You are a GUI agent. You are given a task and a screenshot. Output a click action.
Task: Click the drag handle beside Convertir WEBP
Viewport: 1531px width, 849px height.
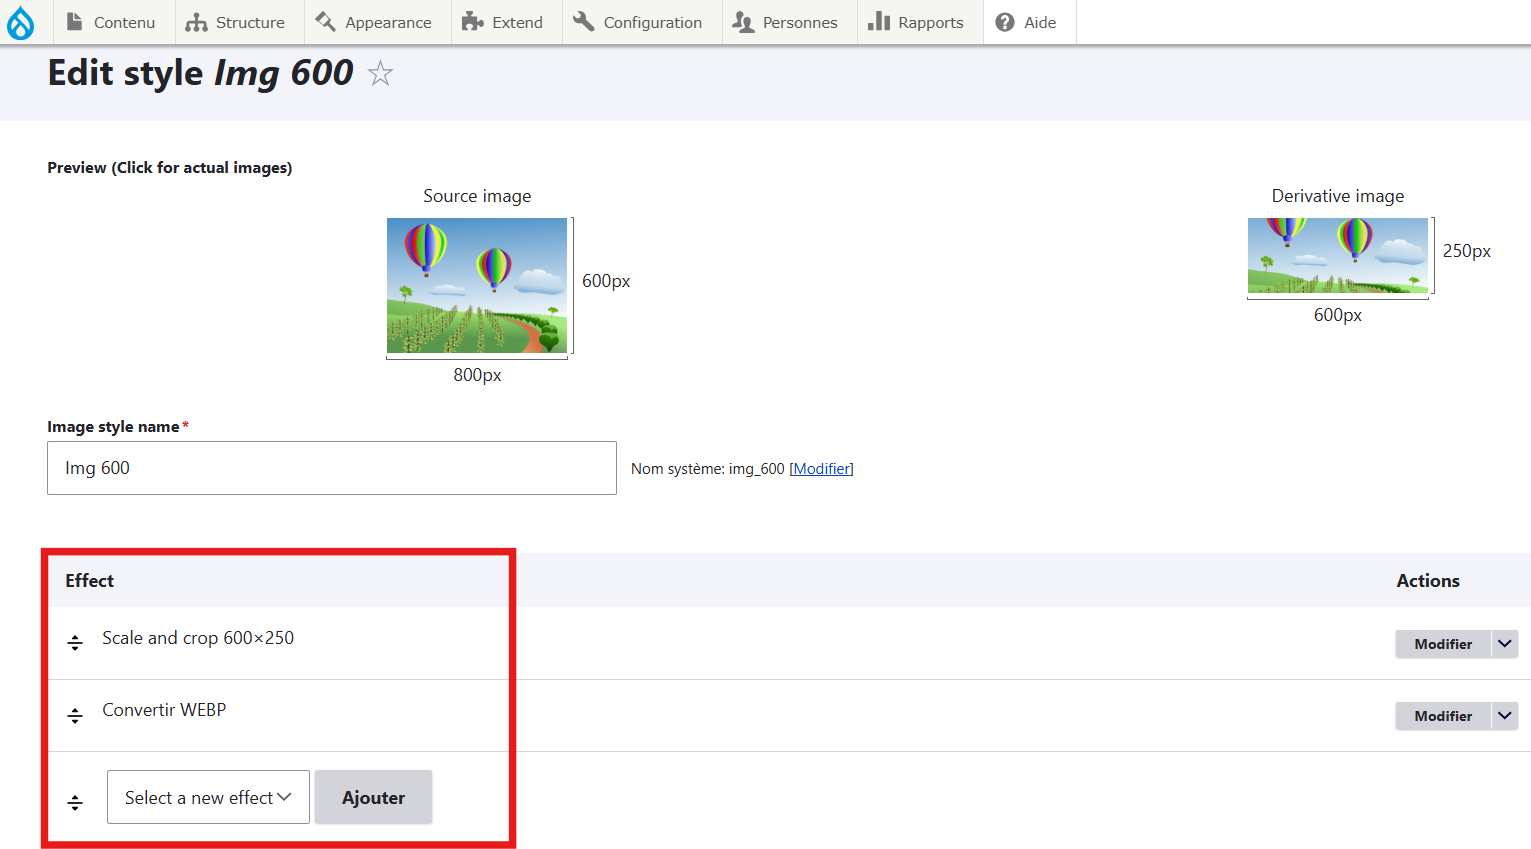[75, 714]
